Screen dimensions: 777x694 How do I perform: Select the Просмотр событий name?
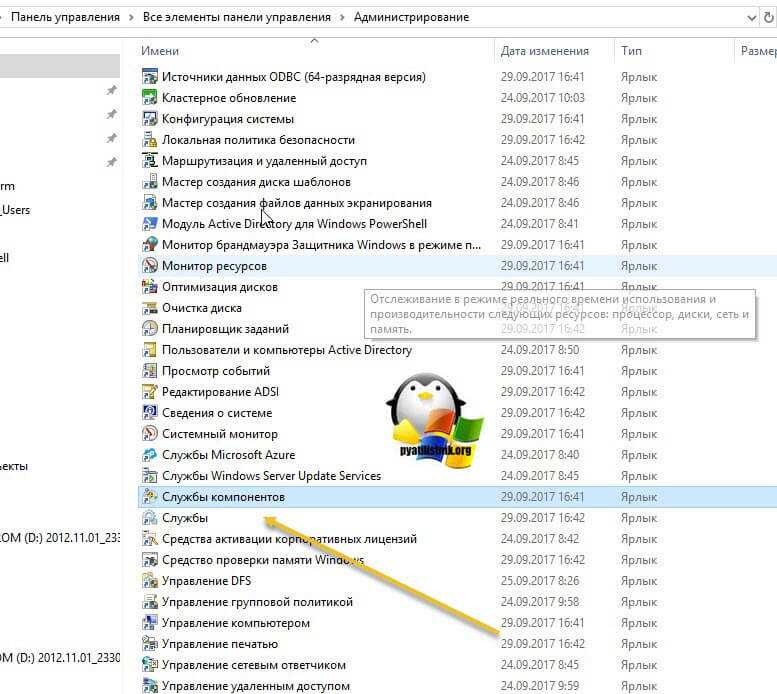(216, 371)
